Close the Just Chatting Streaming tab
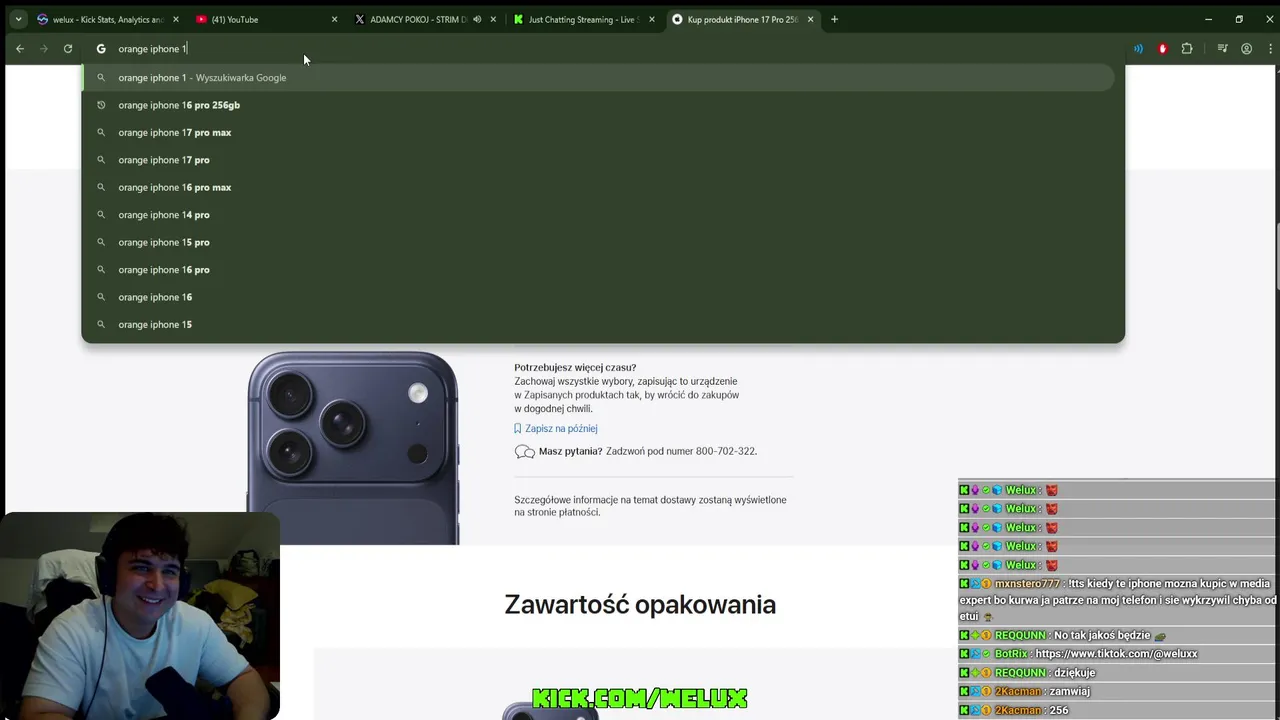The height and width of the screenshot is (720, 1280). click(x=652, y=19)
